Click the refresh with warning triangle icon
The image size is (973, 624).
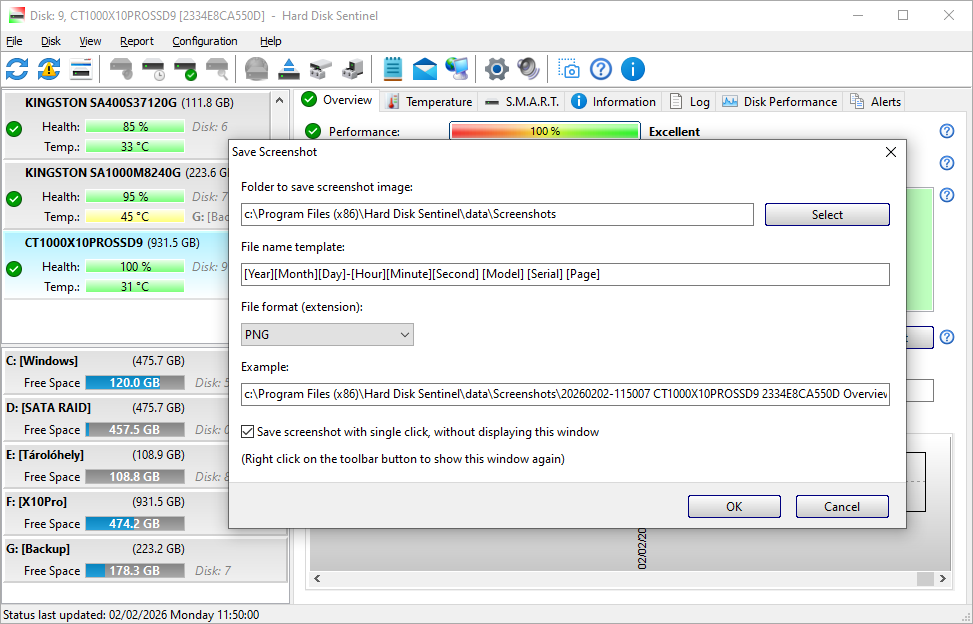(49, 69)
